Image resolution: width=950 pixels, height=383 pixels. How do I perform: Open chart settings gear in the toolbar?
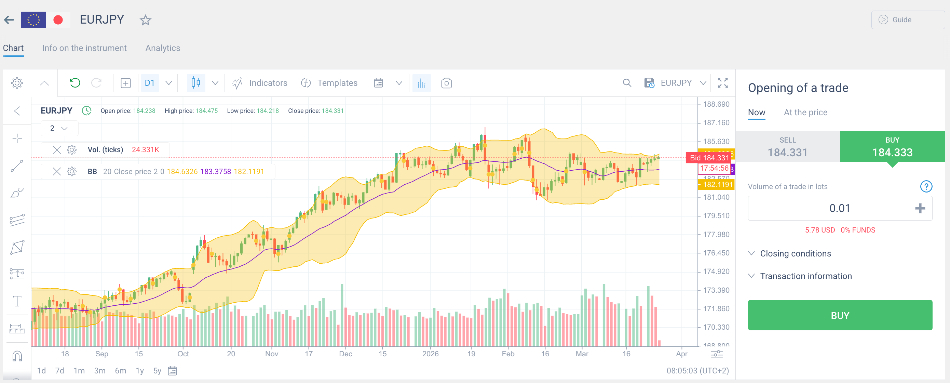click(x=17, y=83)
